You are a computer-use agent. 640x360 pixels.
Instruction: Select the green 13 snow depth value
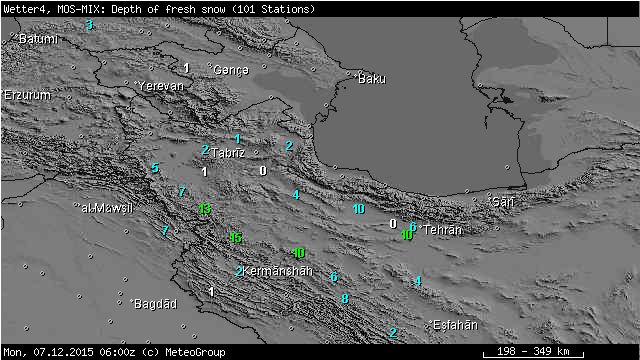204,209
